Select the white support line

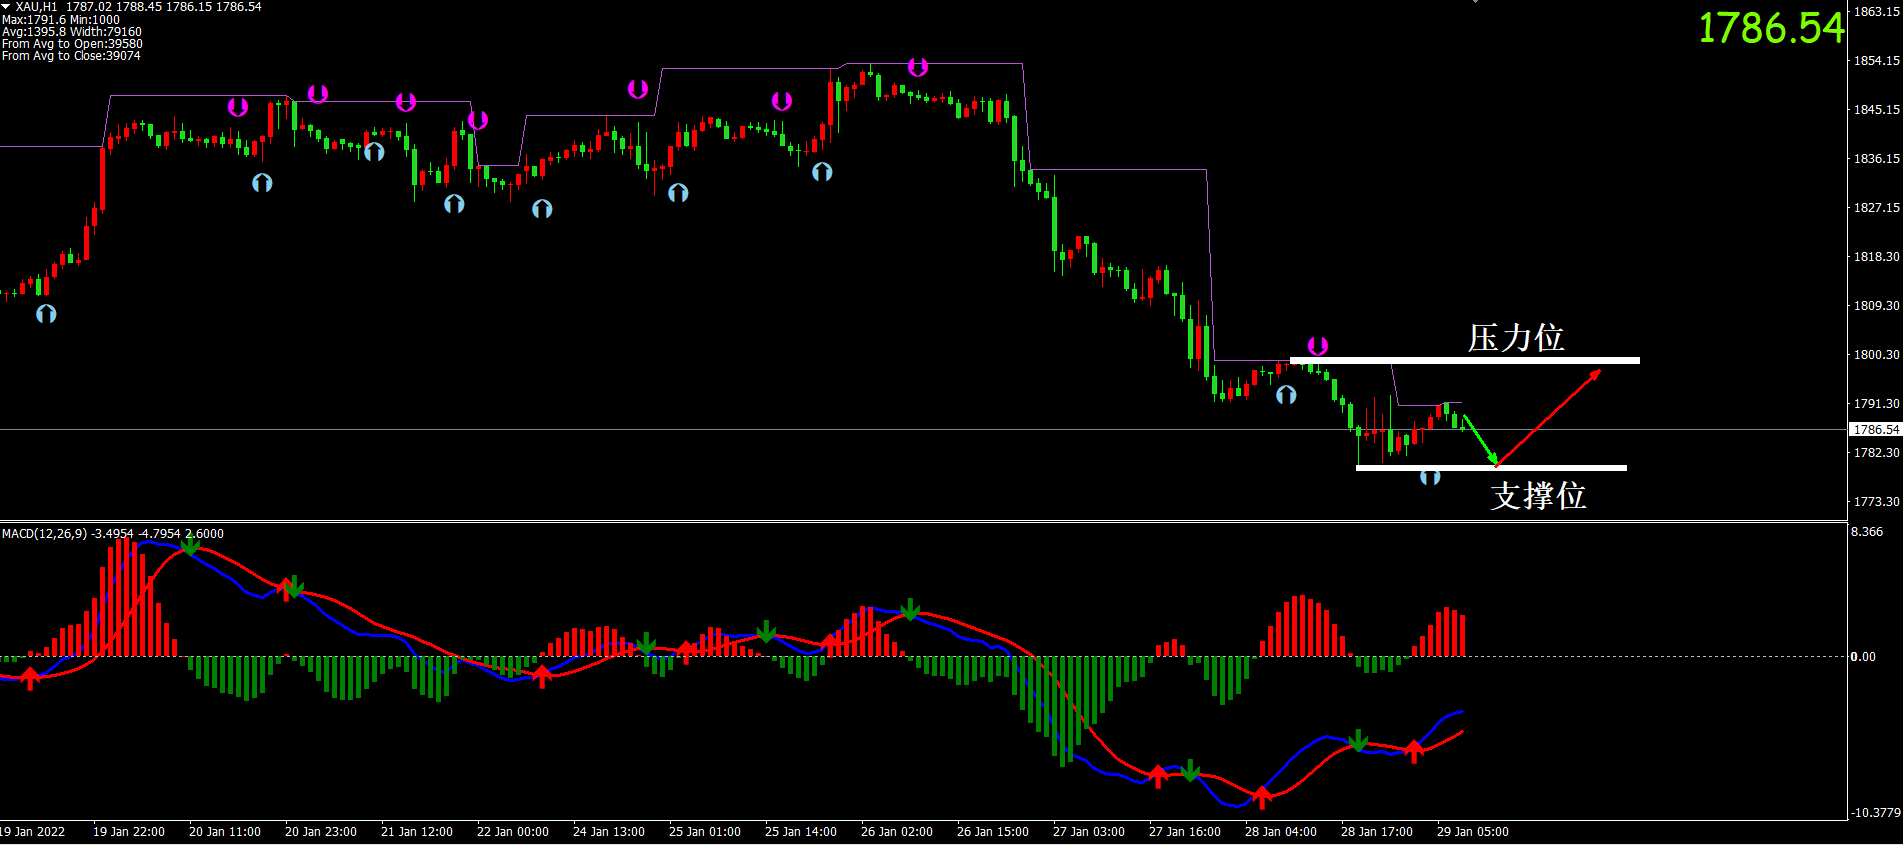1490,468
